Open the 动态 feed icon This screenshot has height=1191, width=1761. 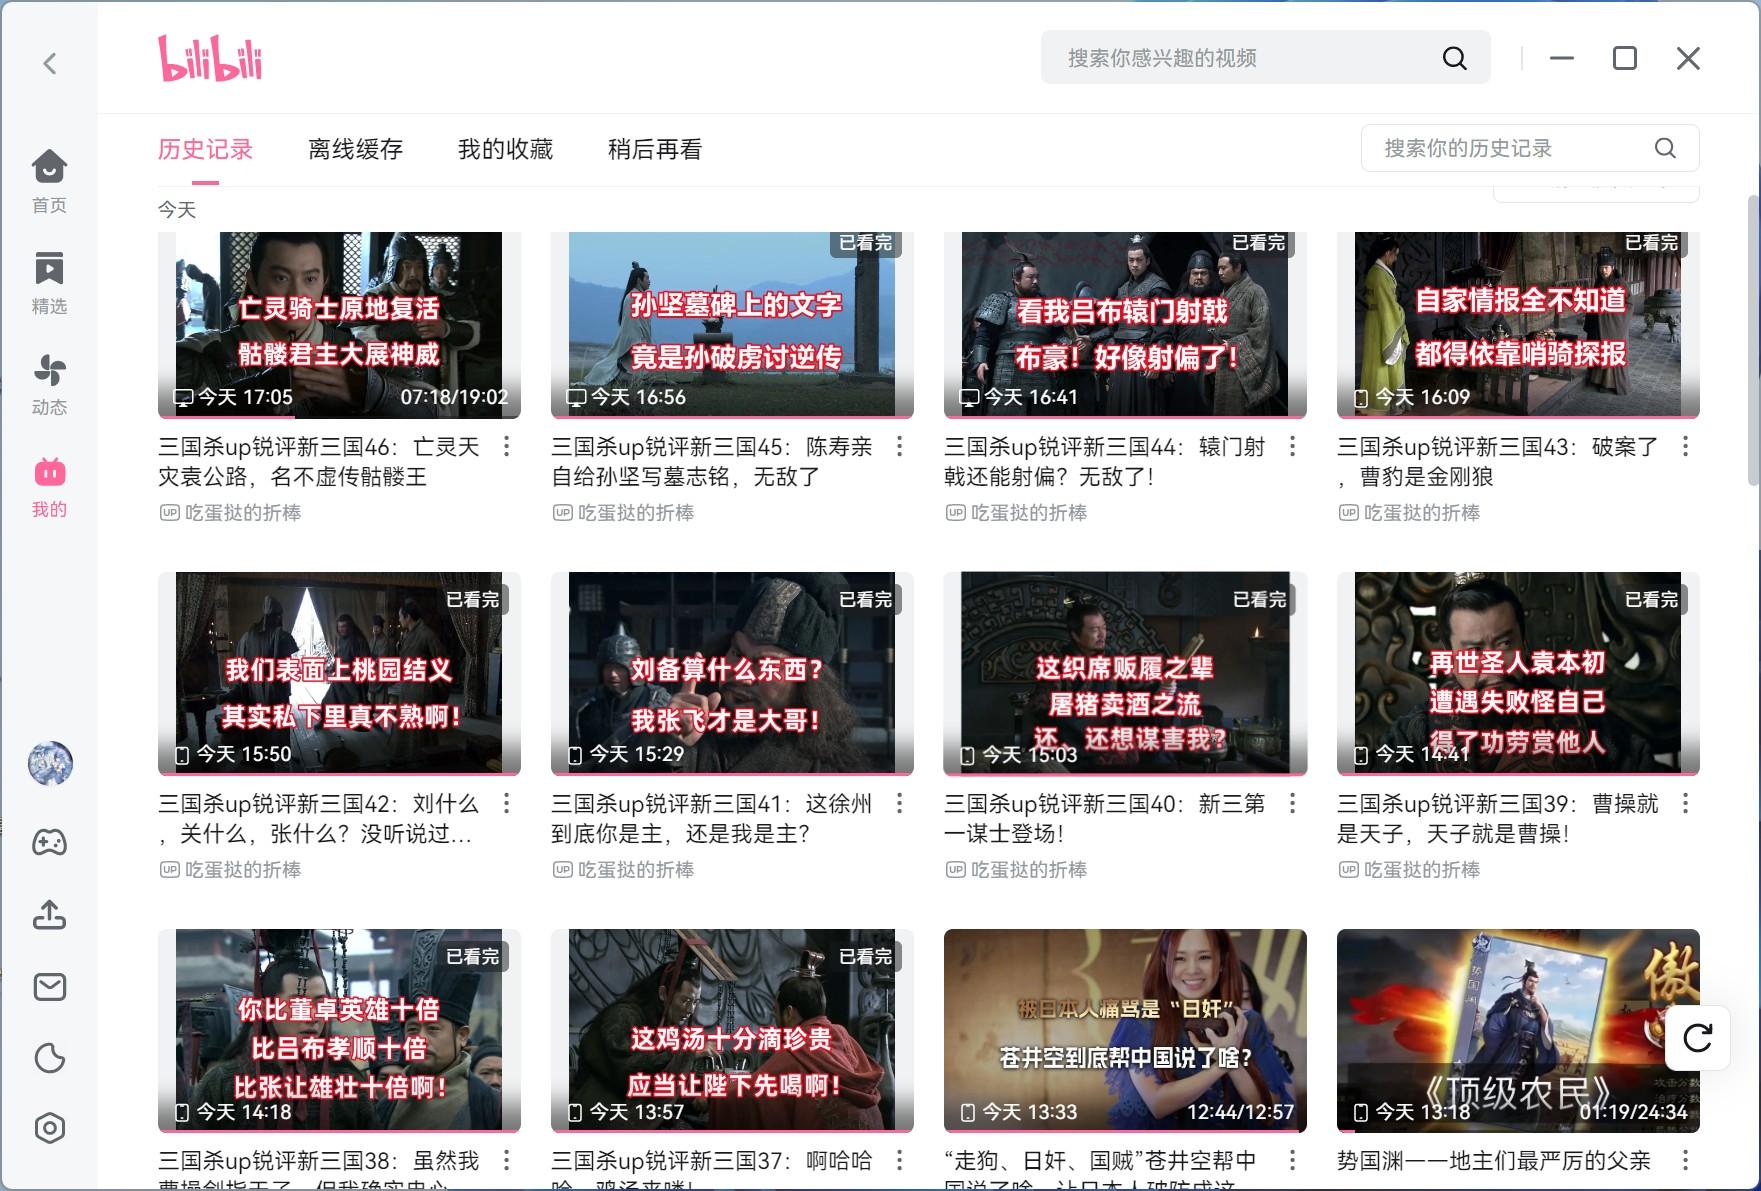pyautogui.click(x=49, y=383)
